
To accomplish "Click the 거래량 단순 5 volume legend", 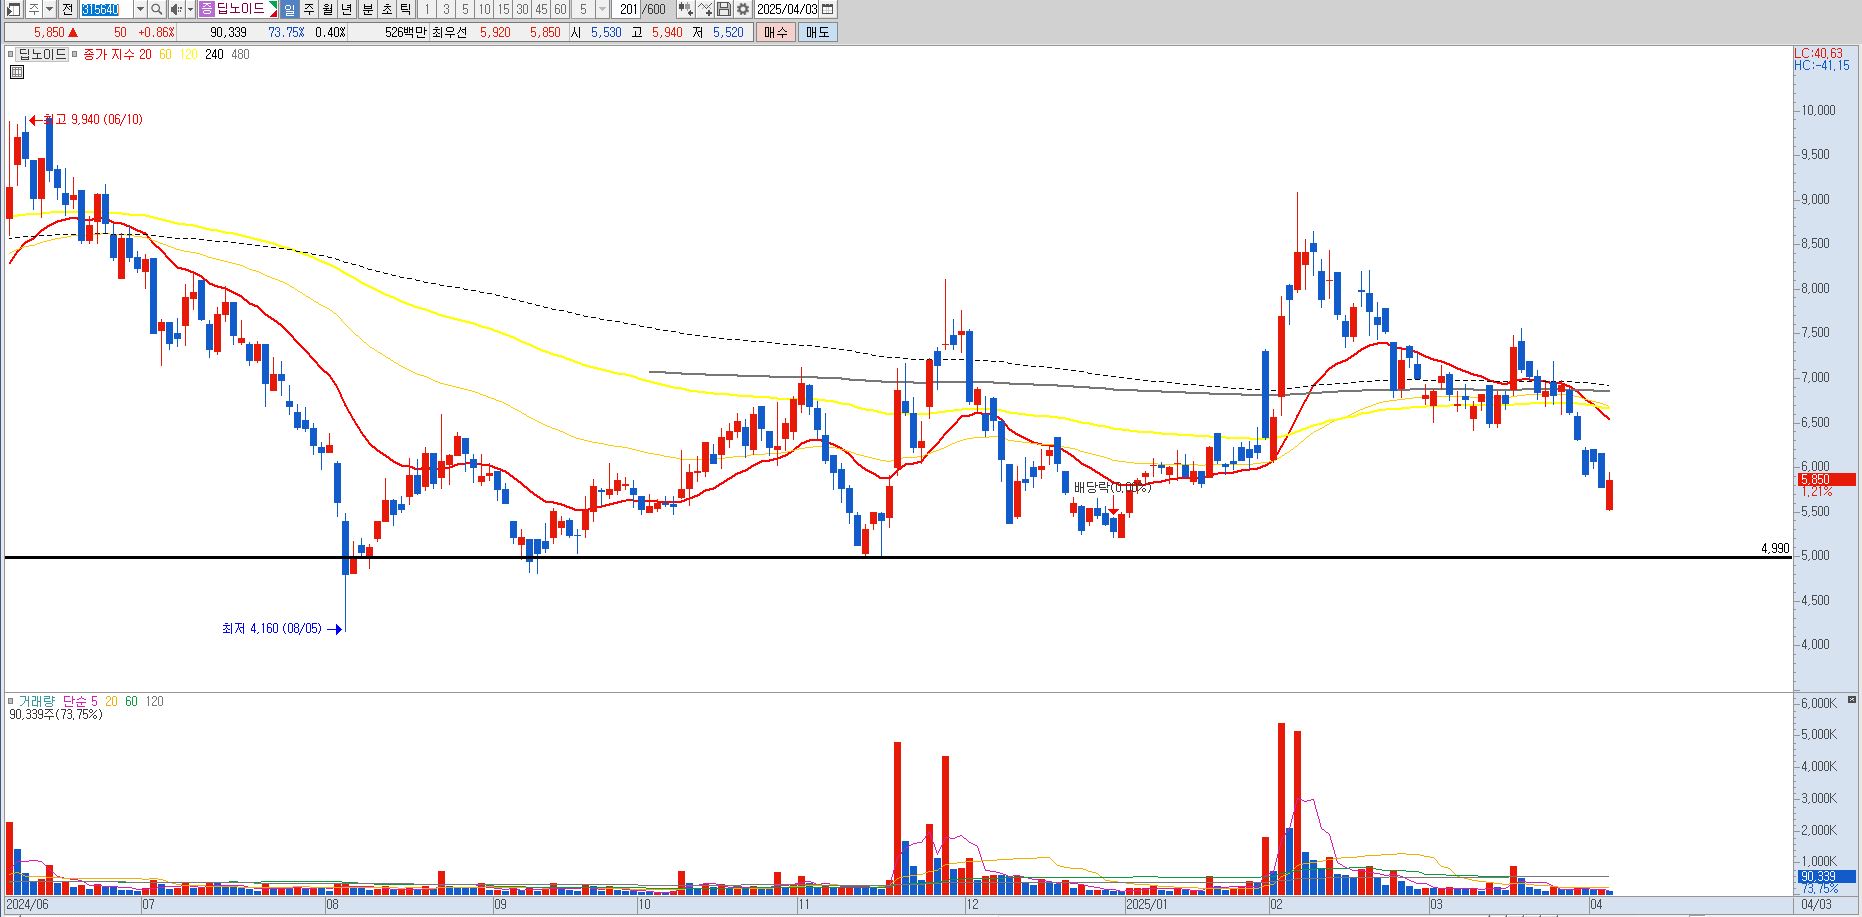I will point(58,701).
